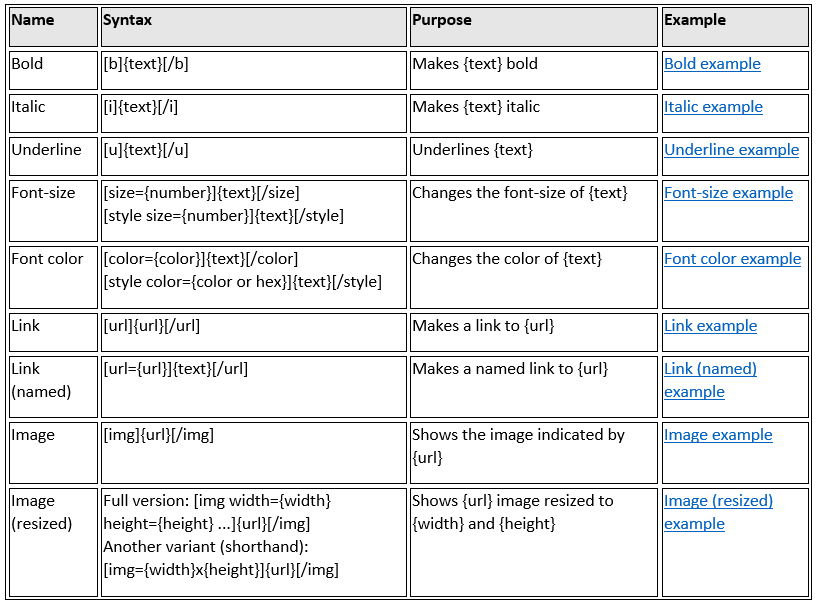Click the Link example hyperlink
The width and height of the screenshot is (817, 604).
coord(710,326)
